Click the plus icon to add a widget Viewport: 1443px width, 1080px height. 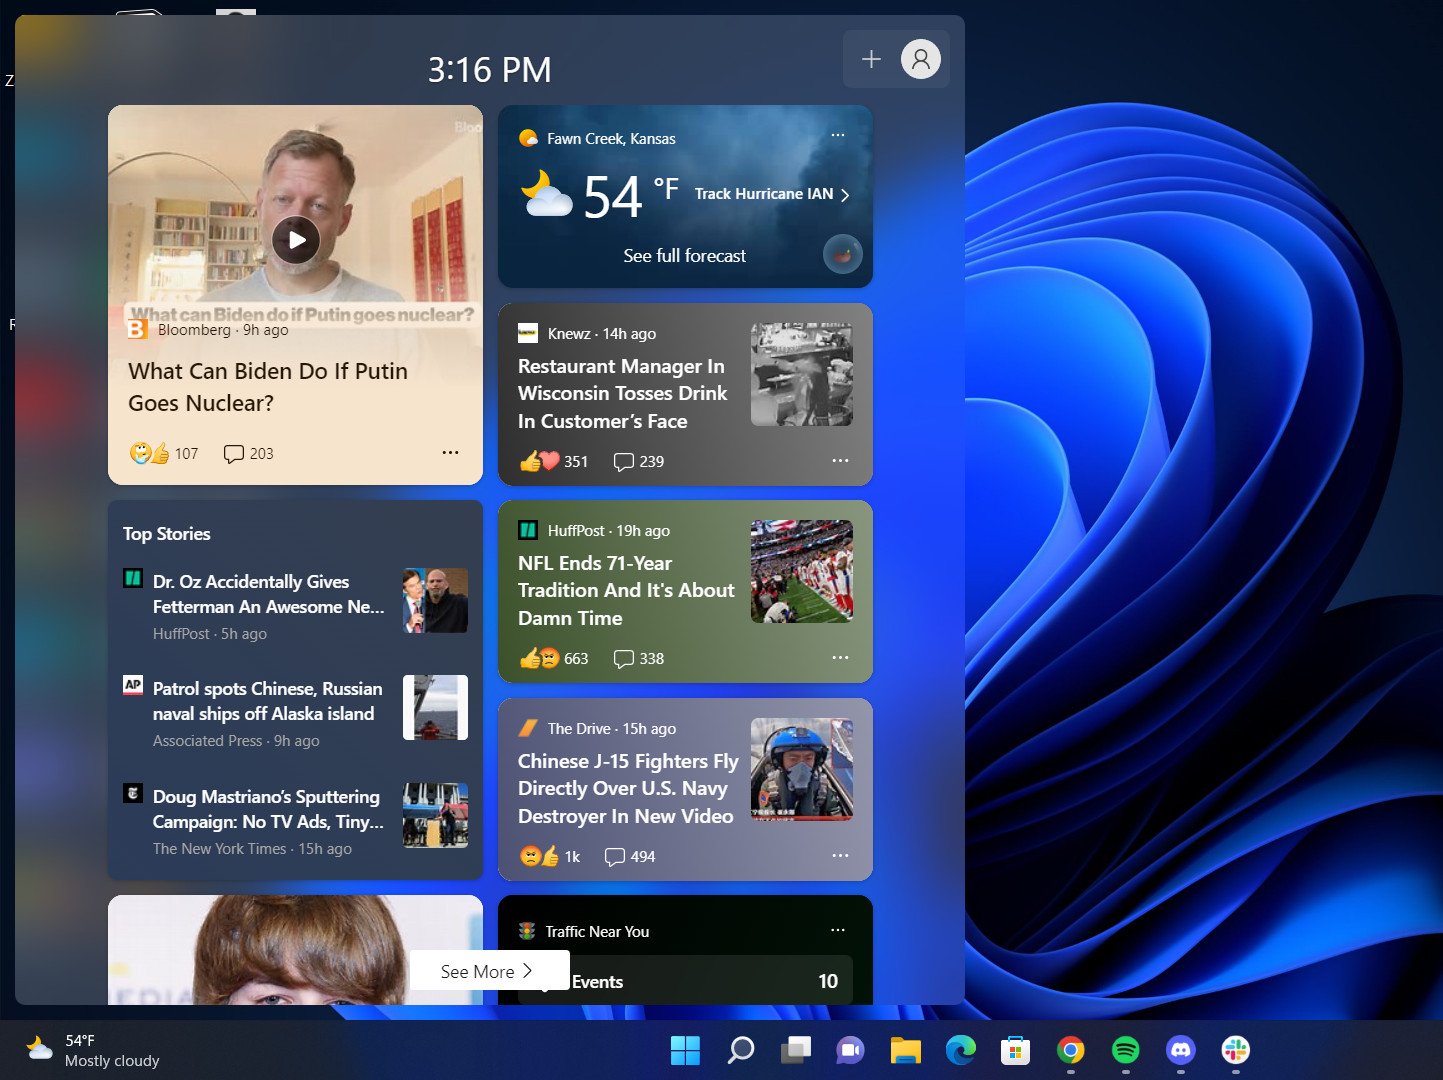870,59
